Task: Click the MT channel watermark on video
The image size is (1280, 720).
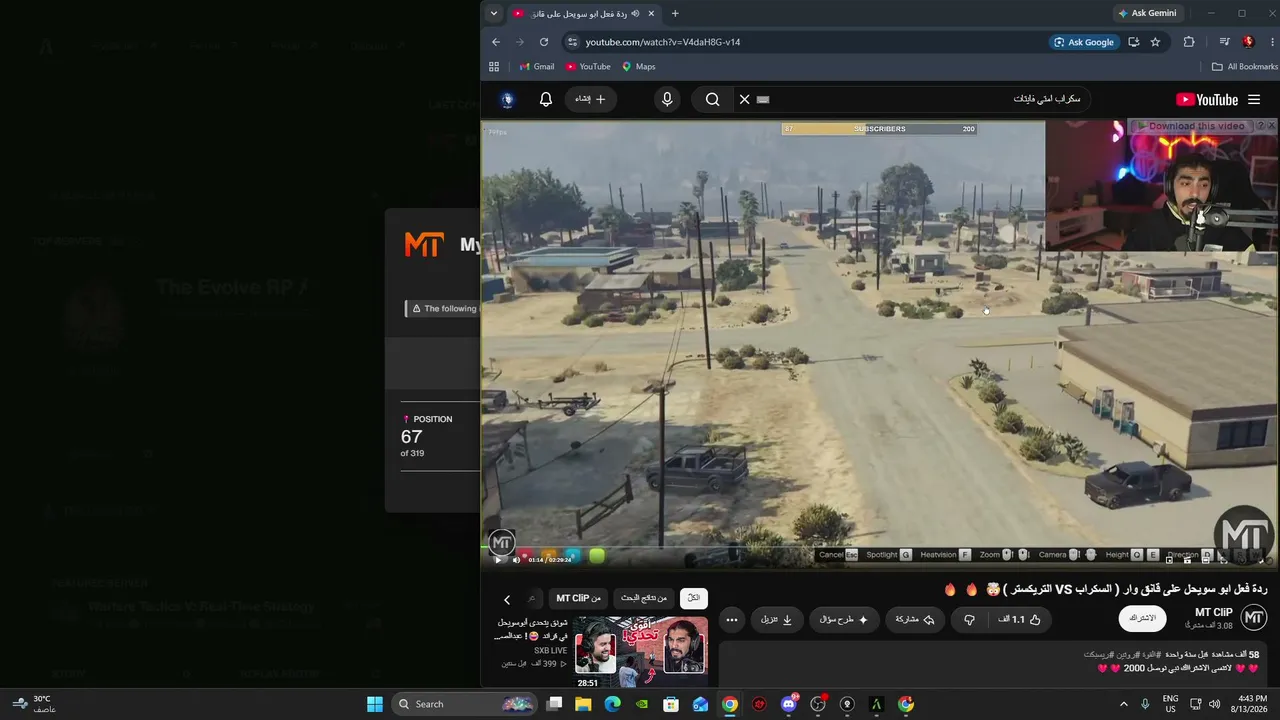Action: coord(1244,535)
